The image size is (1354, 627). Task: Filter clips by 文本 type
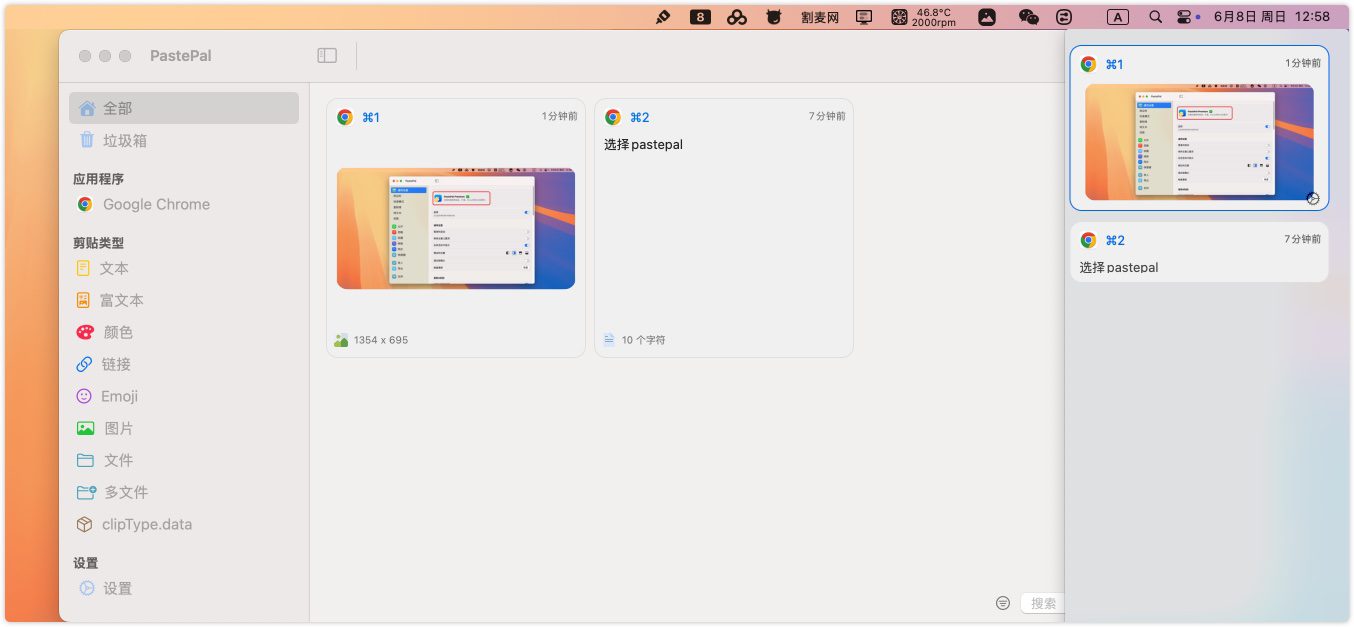tap(184, 268)
